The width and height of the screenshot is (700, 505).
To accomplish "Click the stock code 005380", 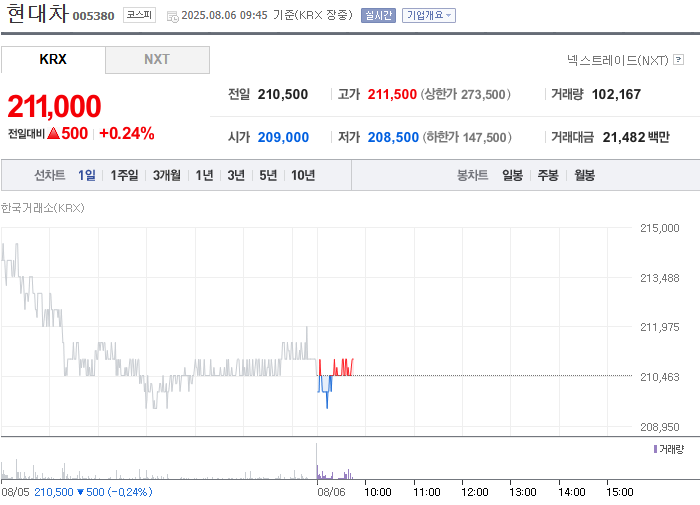I will (93, 16).
